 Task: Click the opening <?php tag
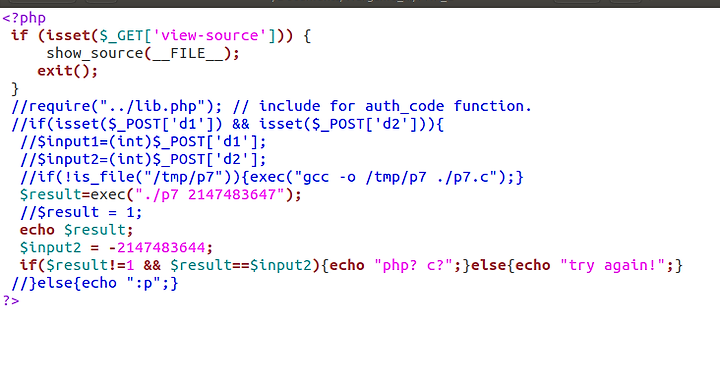(x=24, y=18)
